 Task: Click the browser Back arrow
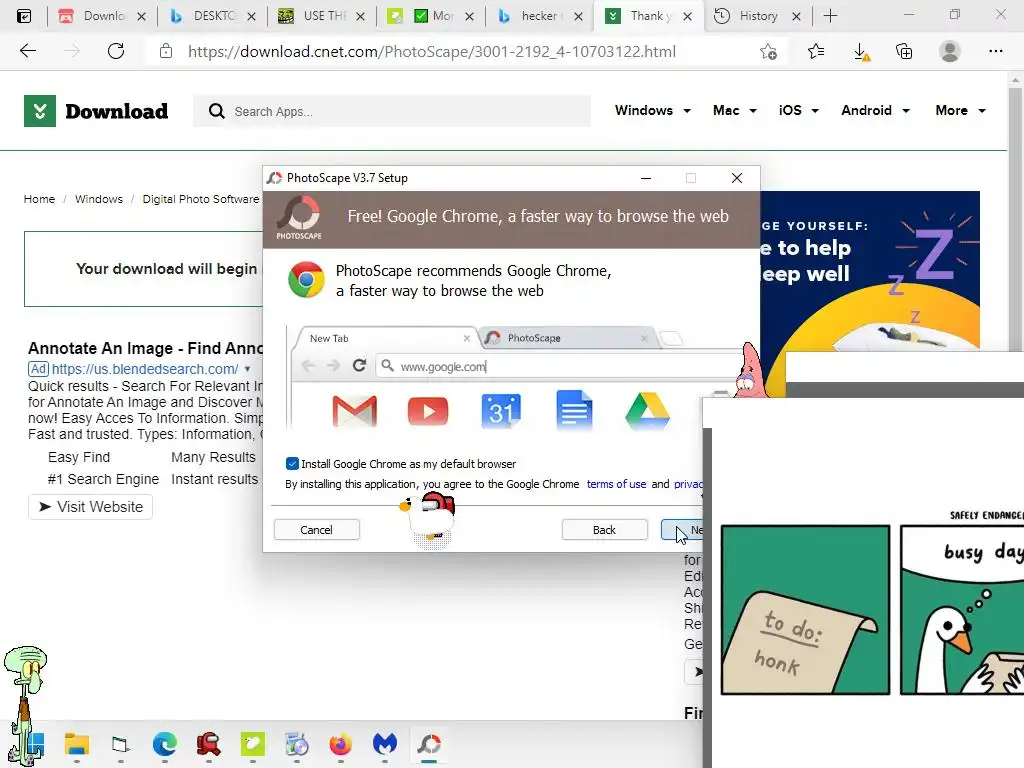click(27, 51)
